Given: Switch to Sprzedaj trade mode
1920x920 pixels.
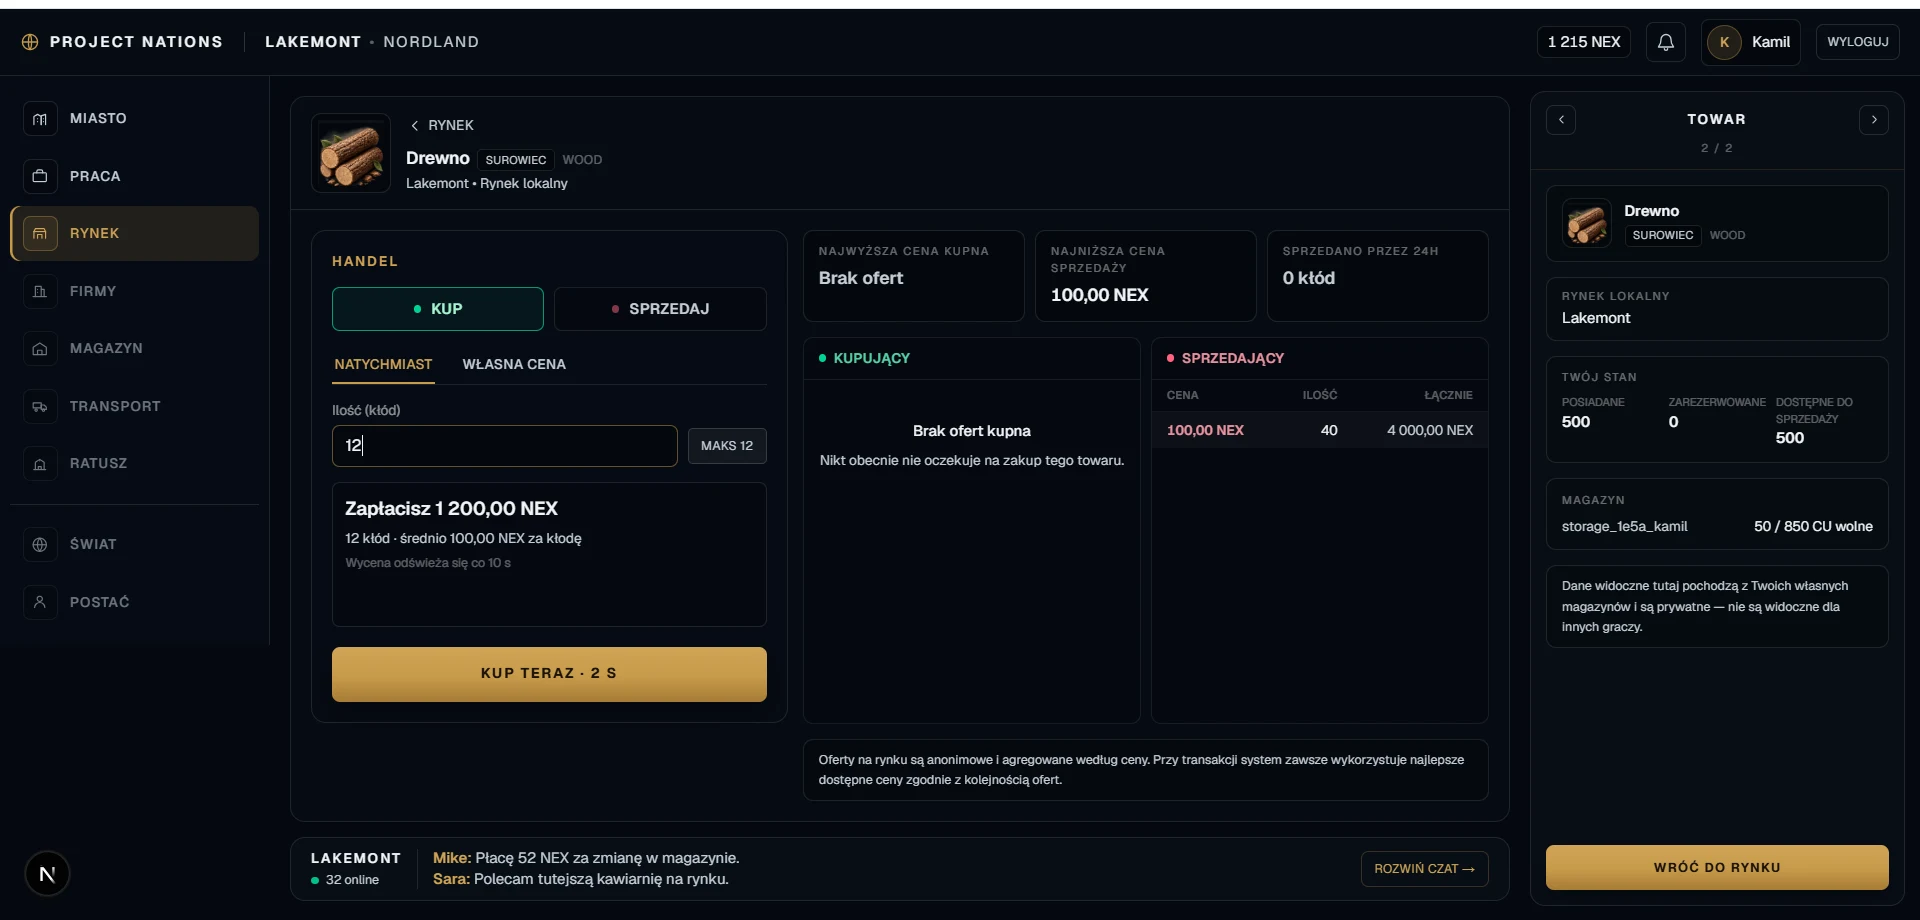Looking at the screenshot, I should click(x=660, y=309).
